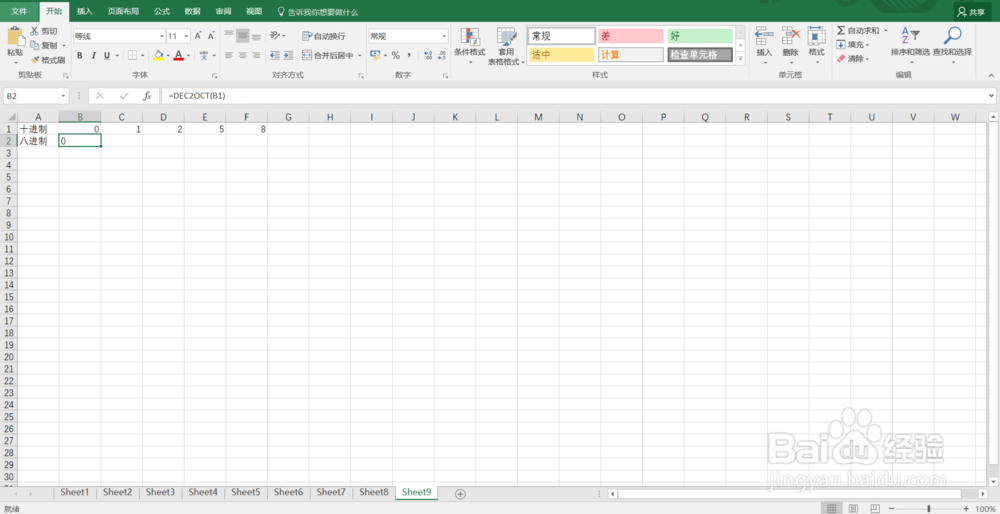Open Name Box dropdown B2
This screenshot has width=1000, height=514.
(x=64, y=96)
